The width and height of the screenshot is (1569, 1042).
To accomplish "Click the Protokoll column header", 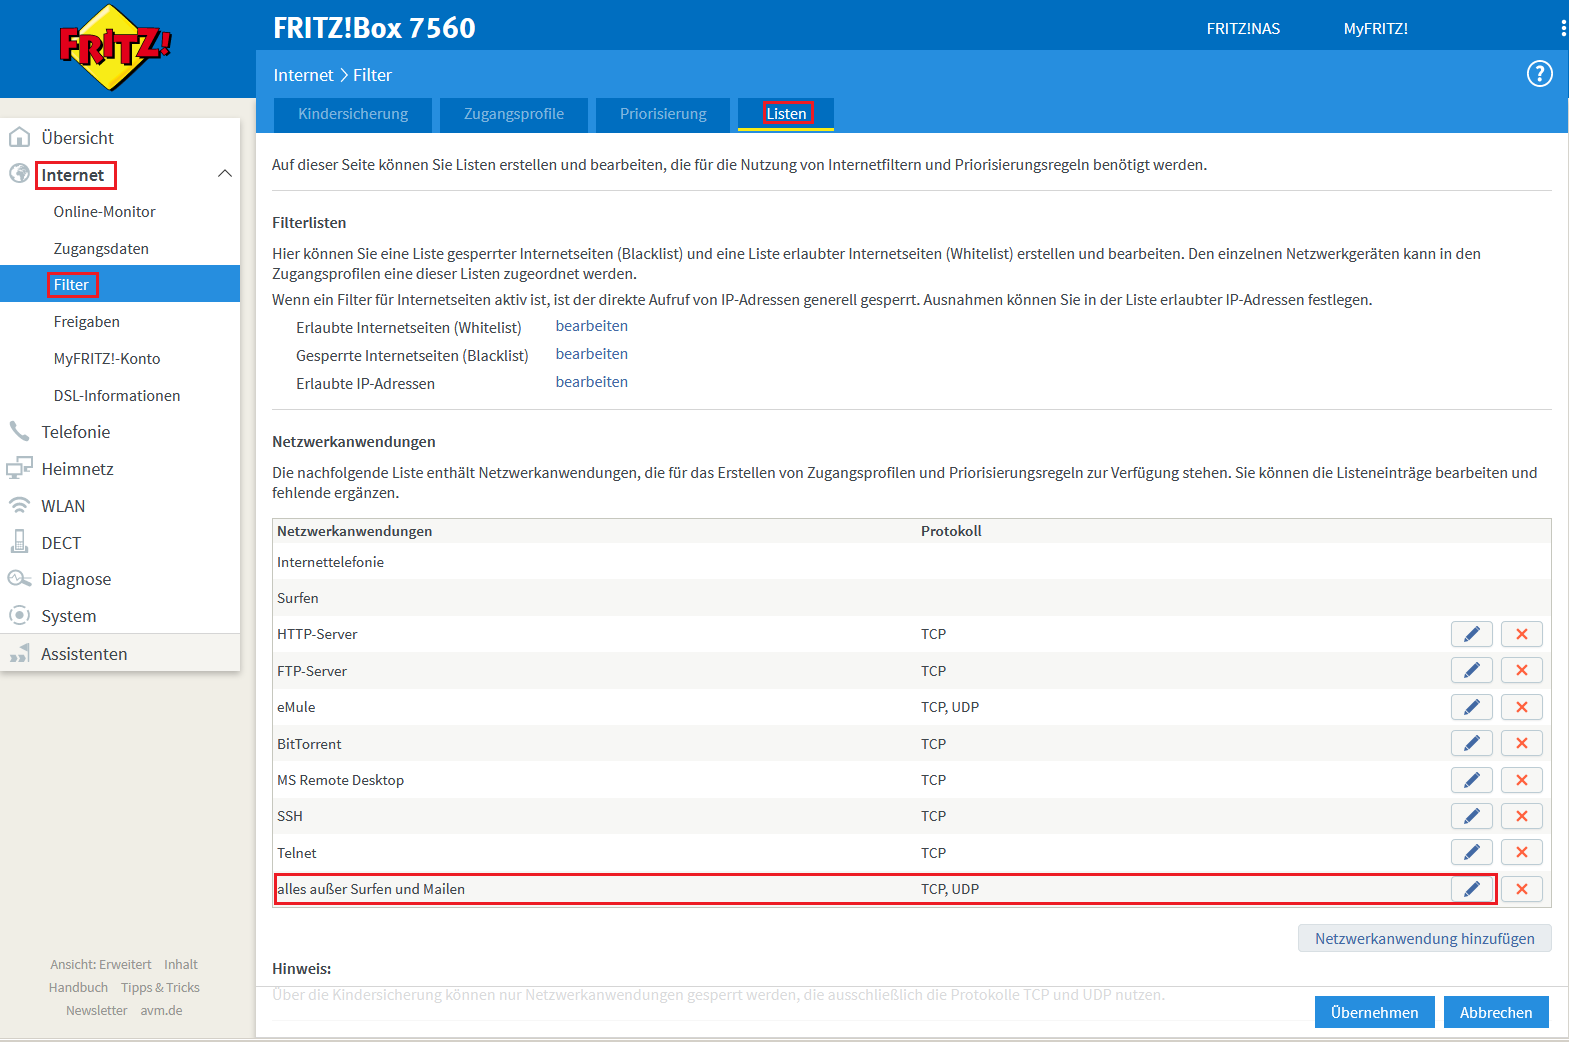I will point(951,531).
